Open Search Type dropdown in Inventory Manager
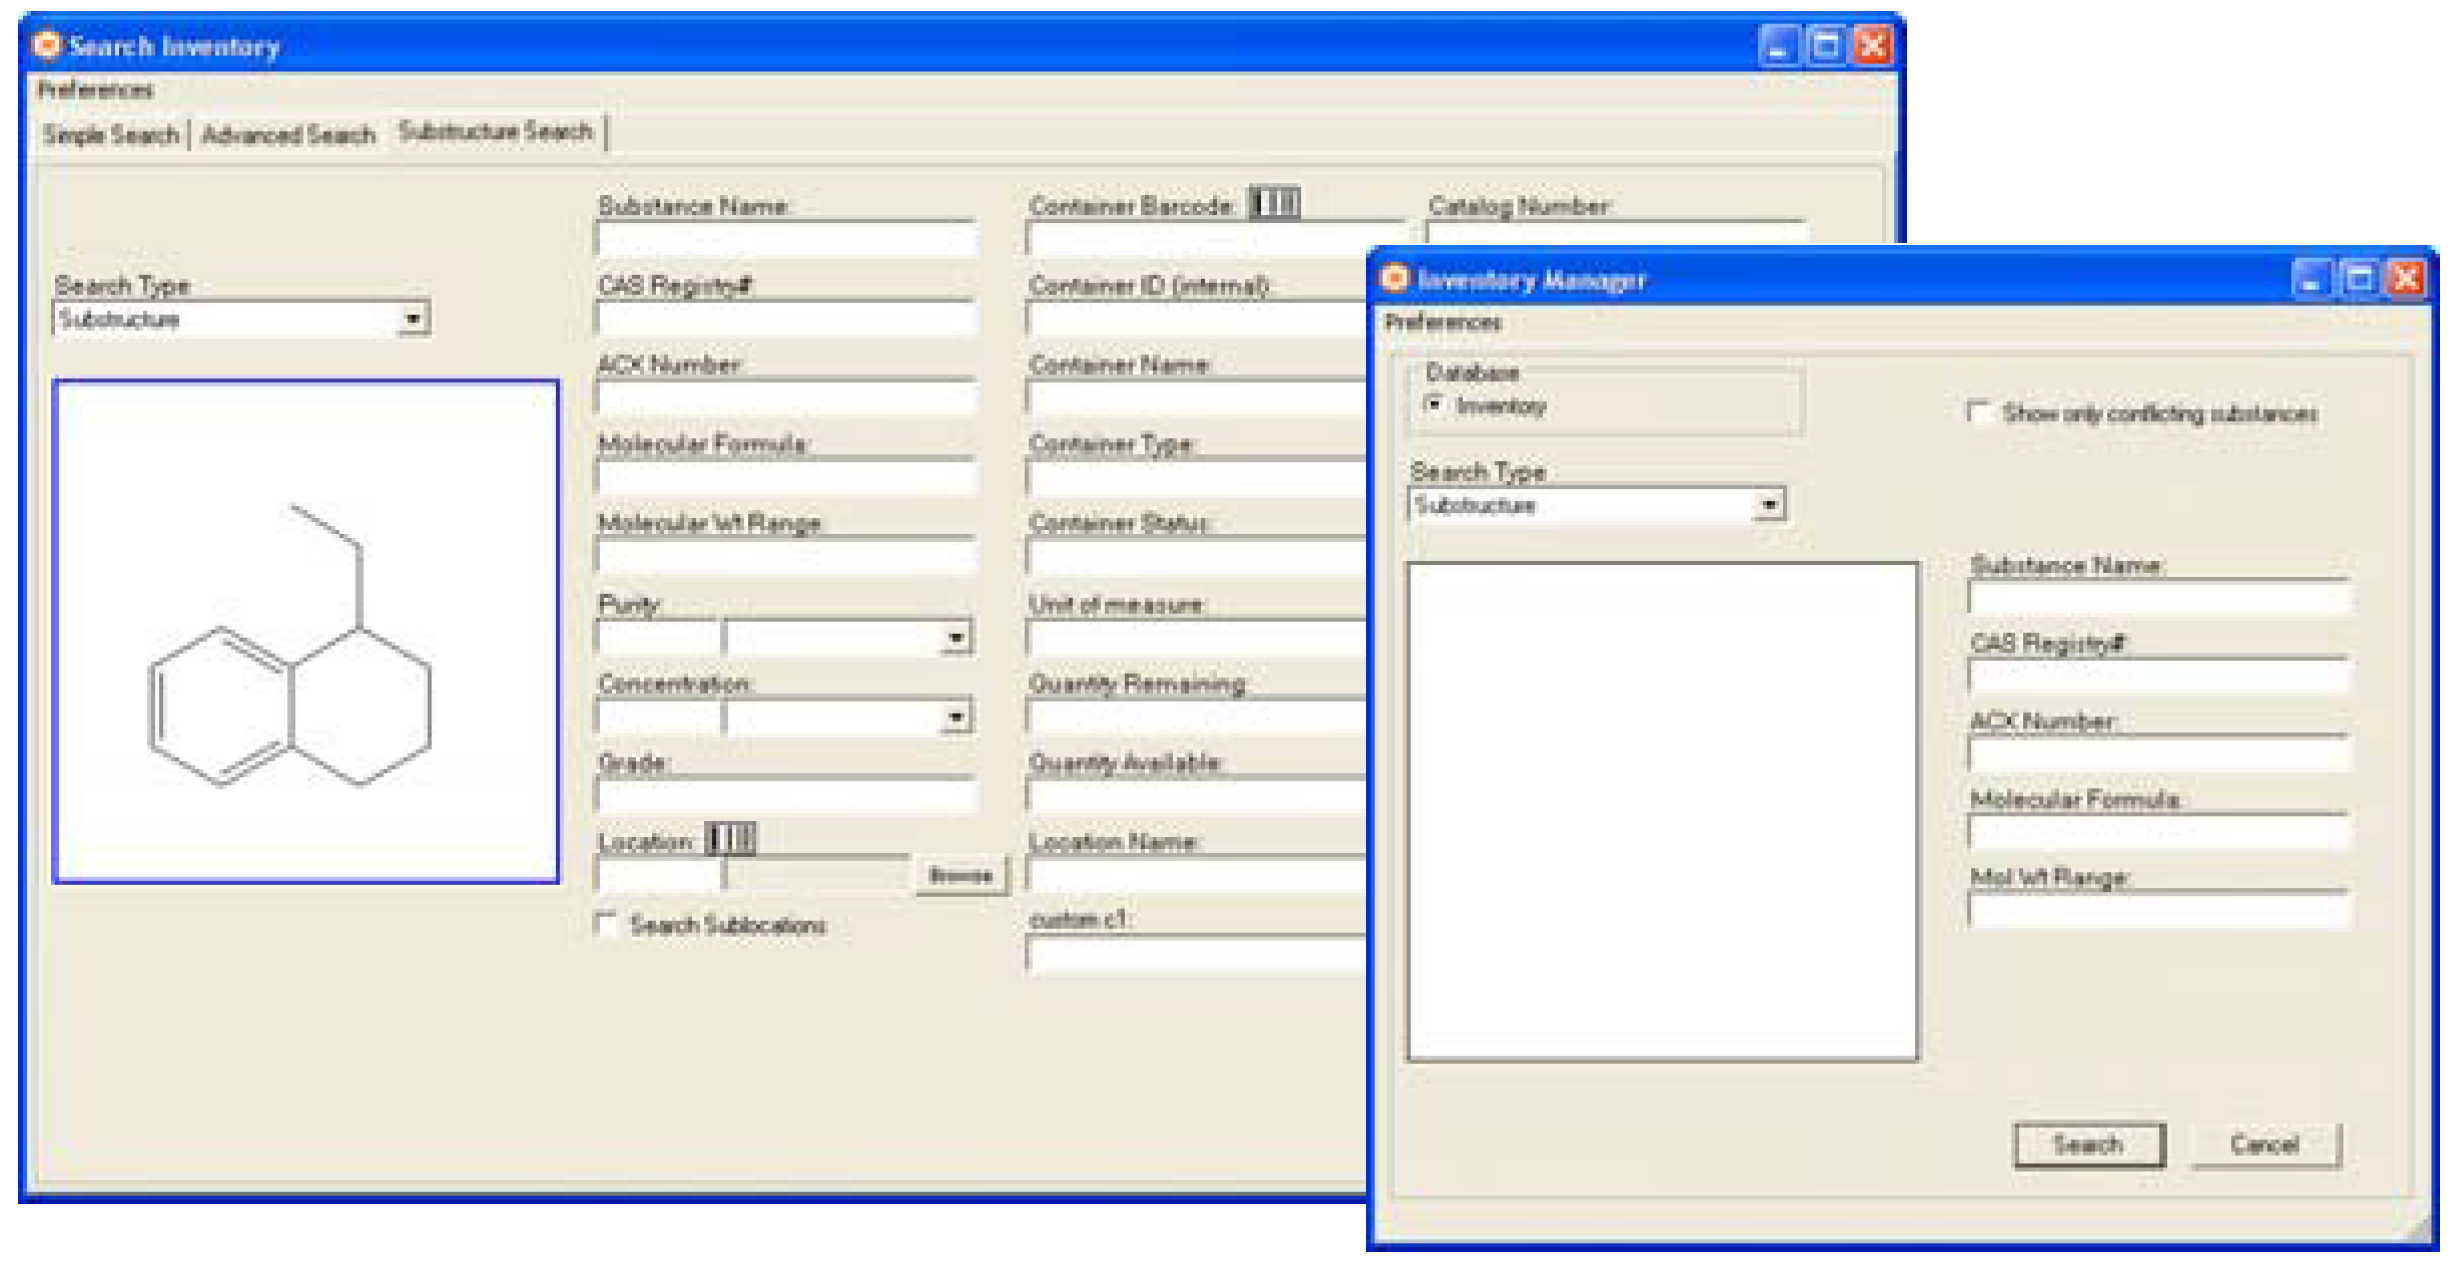The height and width of the screenshot is (1271, 2455). click(1769, 505)
